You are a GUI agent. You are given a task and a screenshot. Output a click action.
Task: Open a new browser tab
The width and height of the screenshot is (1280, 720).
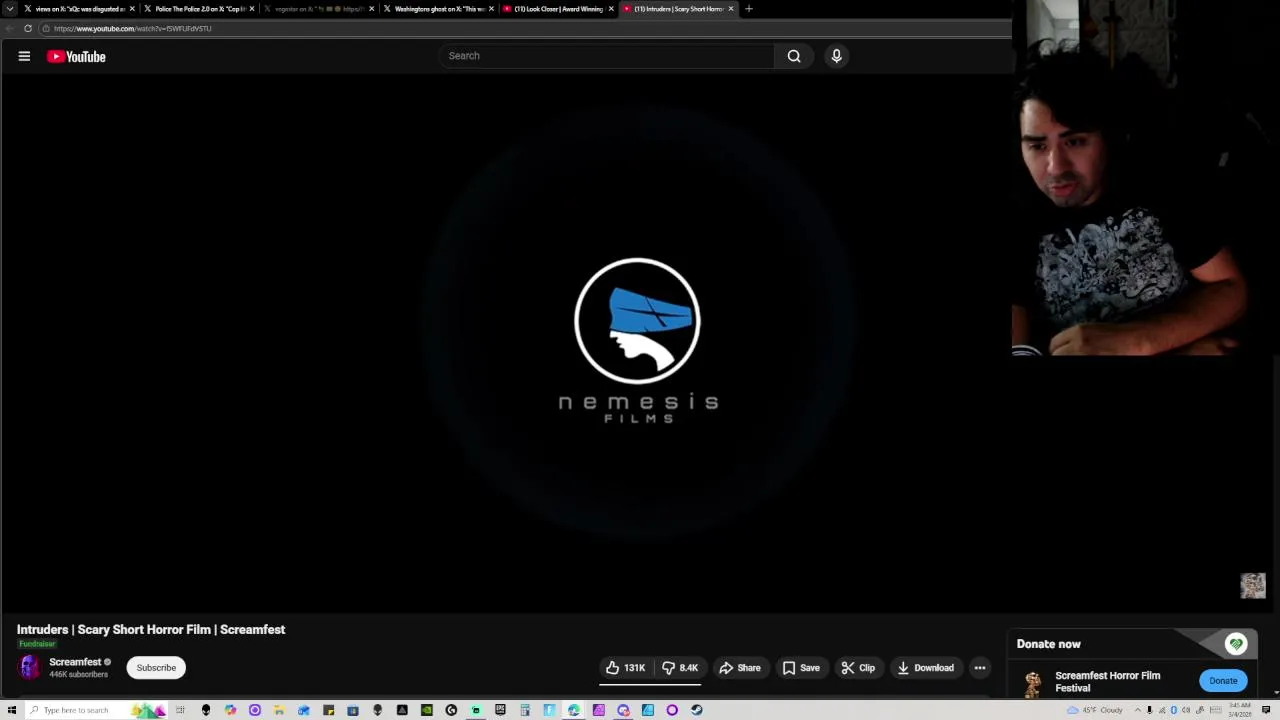pos(749,9)
